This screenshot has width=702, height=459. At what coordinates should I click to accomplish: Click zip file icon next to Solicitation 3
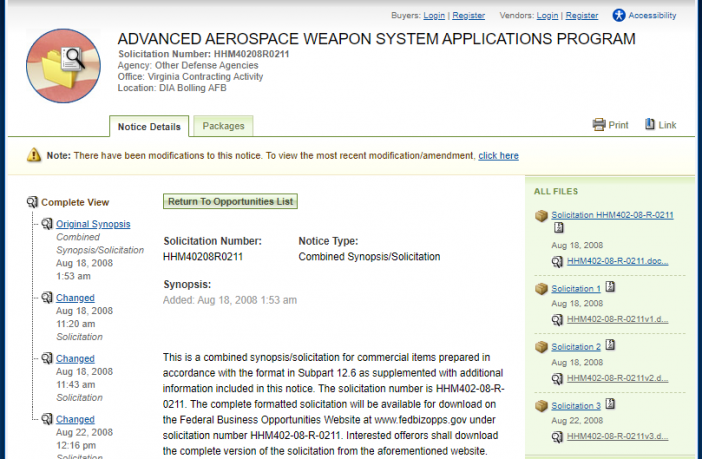click(610, 404)
